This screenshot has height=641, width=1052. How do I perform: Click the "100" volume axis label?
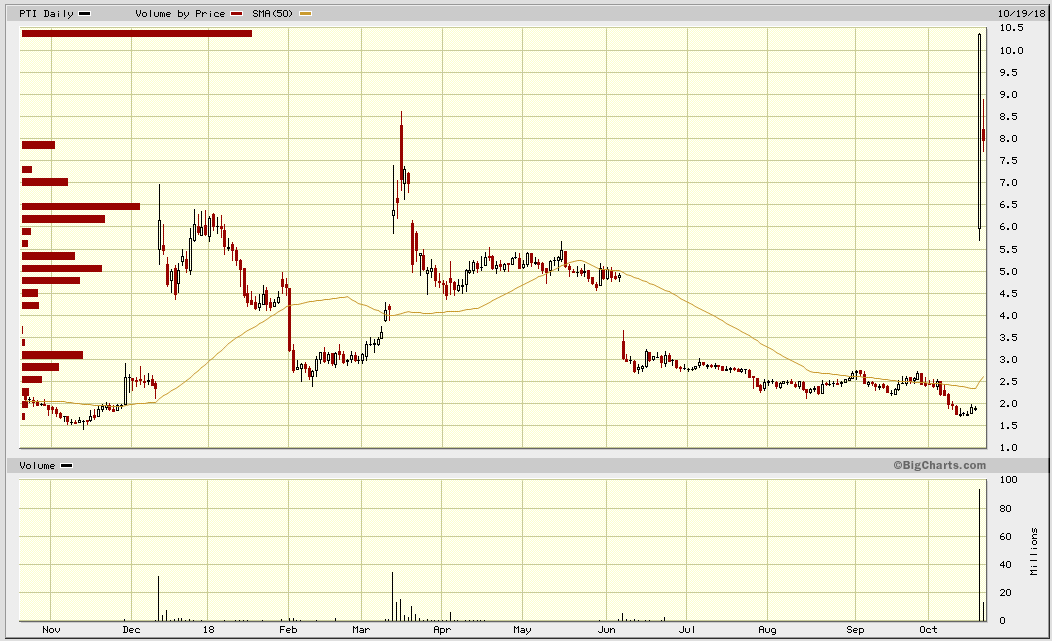tap(1008, 480)
